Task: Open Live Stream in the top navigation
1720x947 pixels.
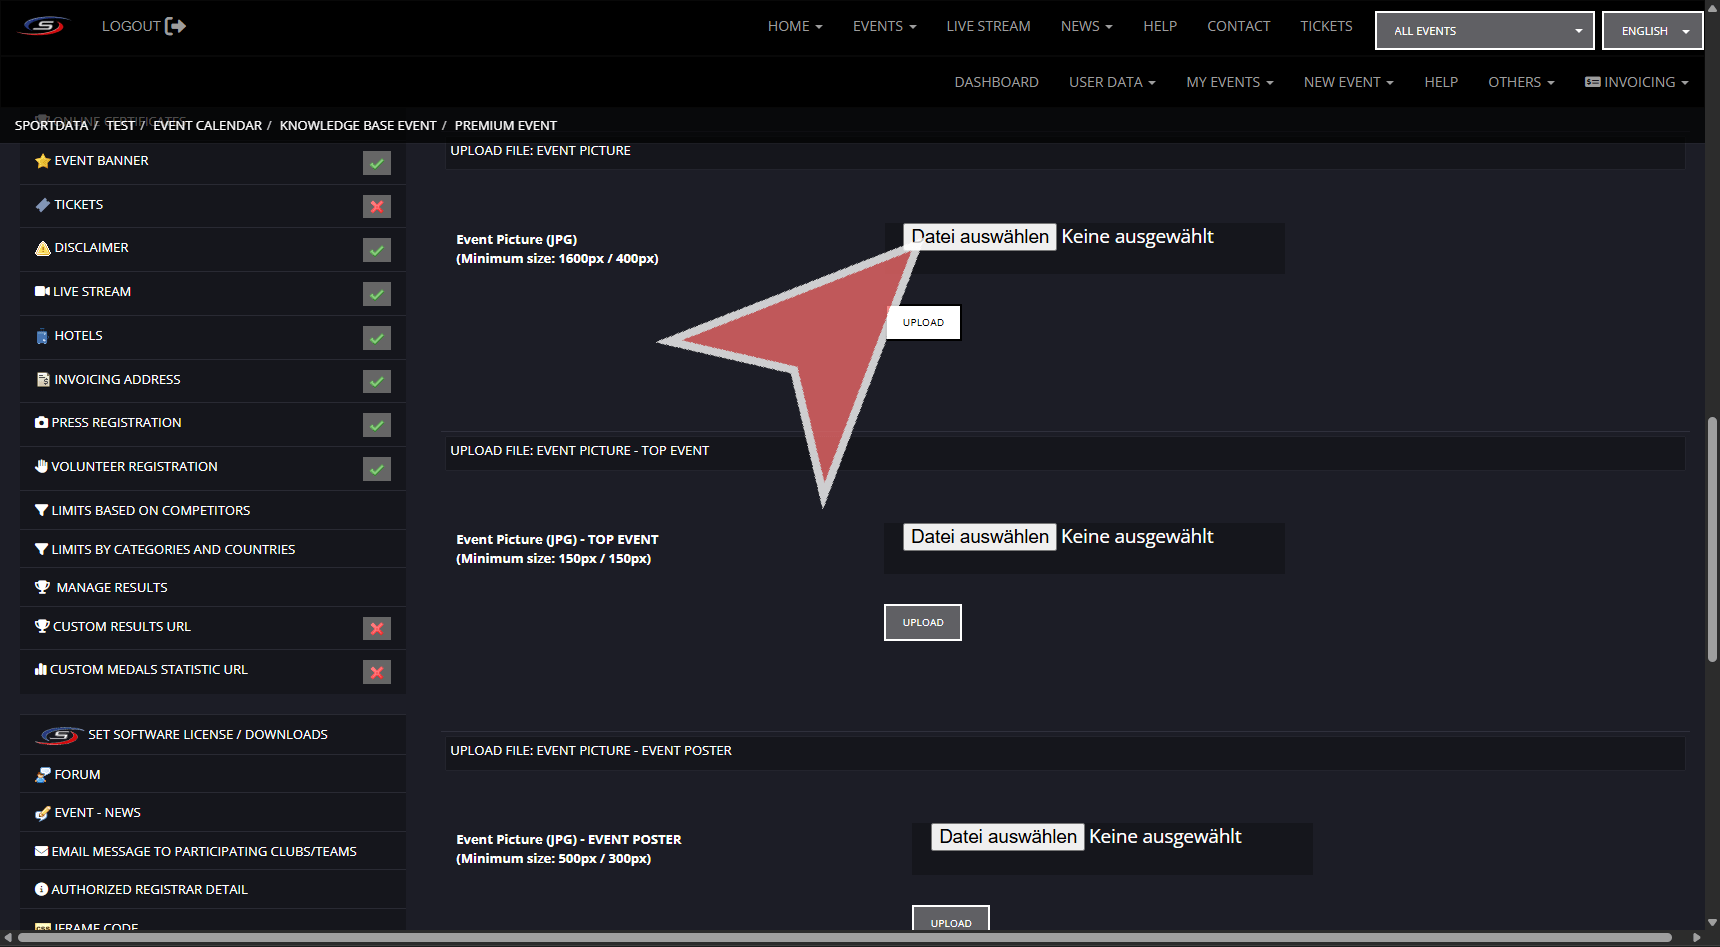Action: click(x=988, y=26)
